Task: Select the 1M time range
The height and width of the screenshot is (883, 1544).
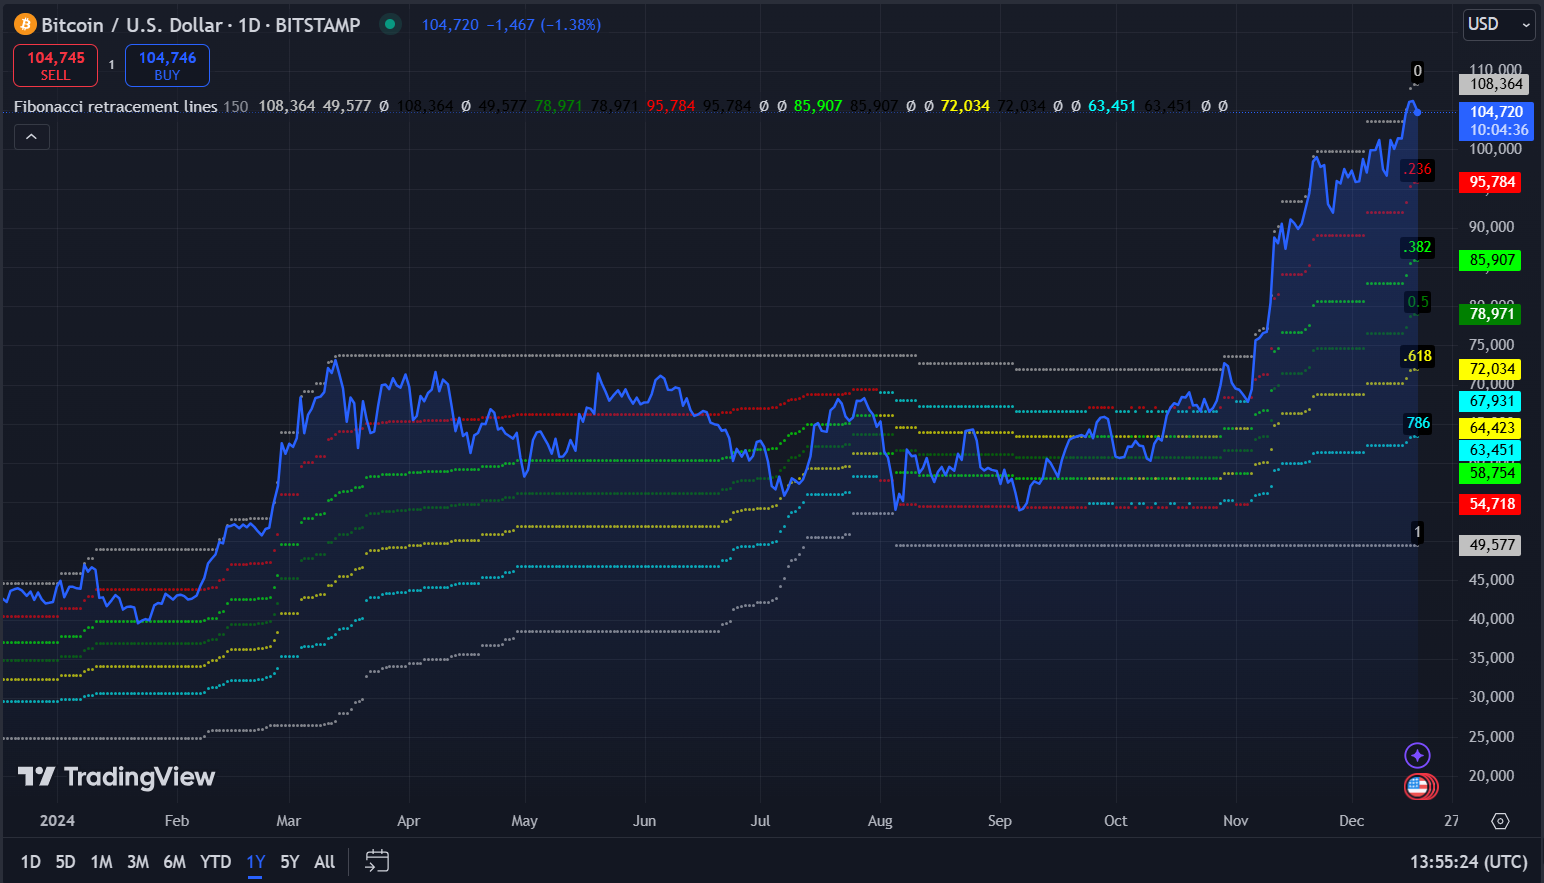Action: [x=101, y=862]
